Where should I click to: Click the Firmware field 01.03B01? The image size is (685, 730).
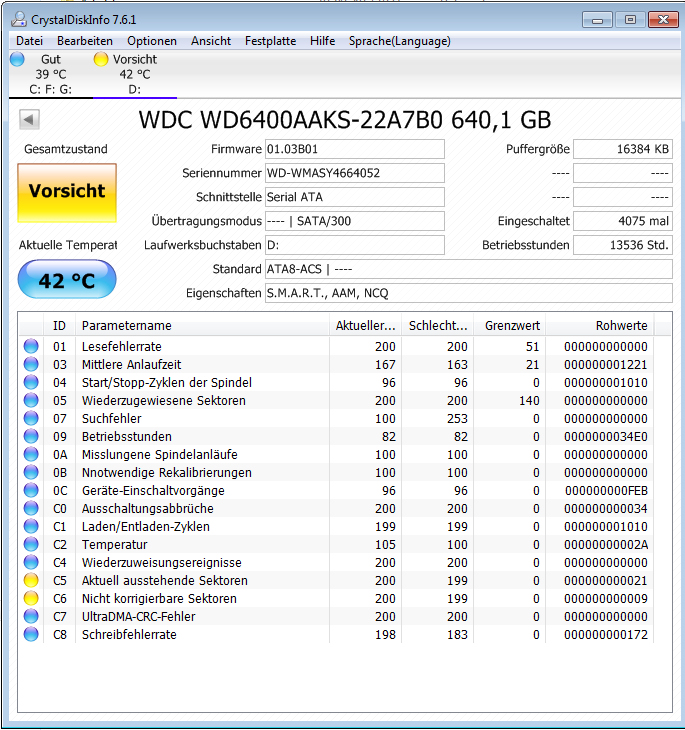[354, 149]
